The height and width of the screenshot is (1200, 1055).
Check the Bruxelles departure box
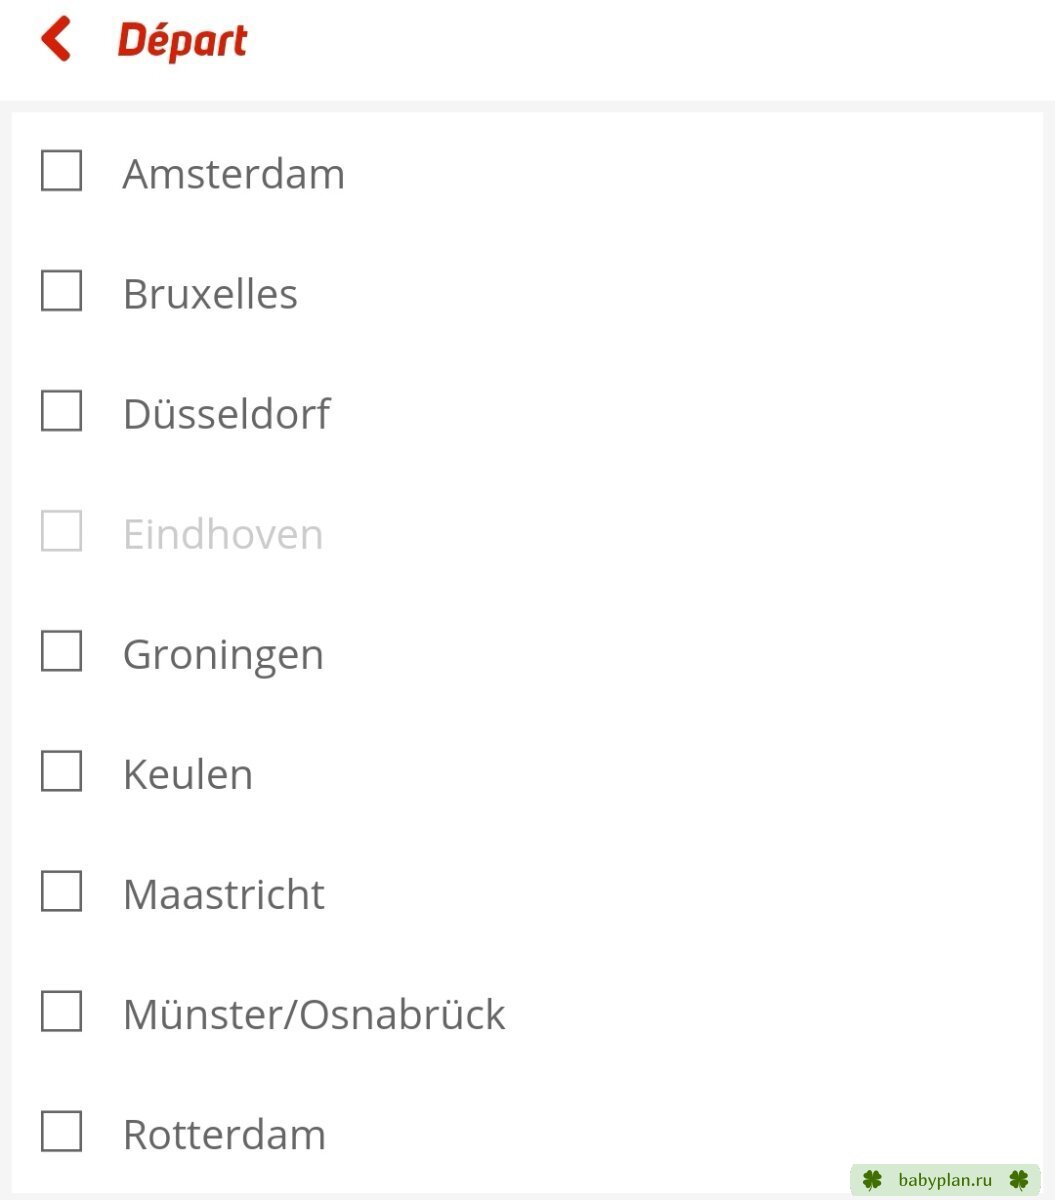(61, 290)
